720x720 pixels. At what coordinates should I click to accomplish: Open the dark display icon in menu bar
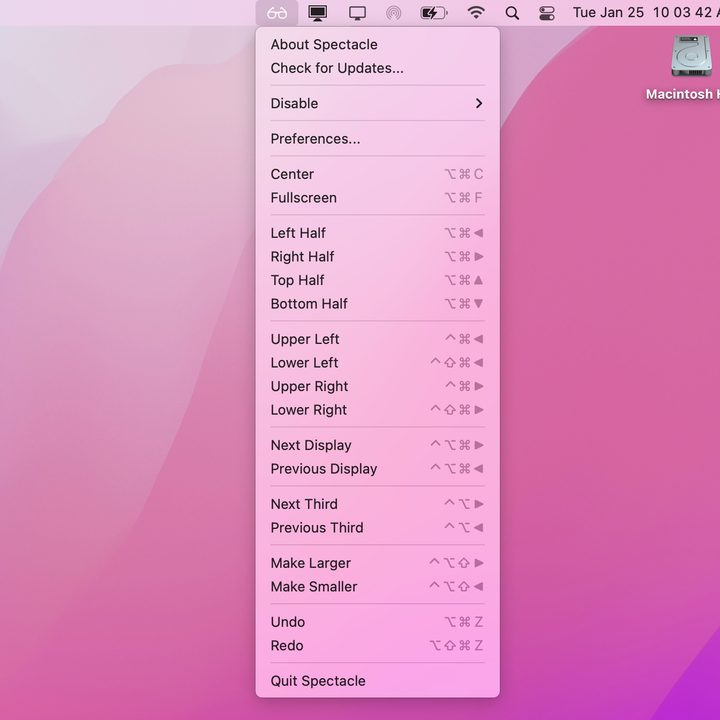(317, 13)
